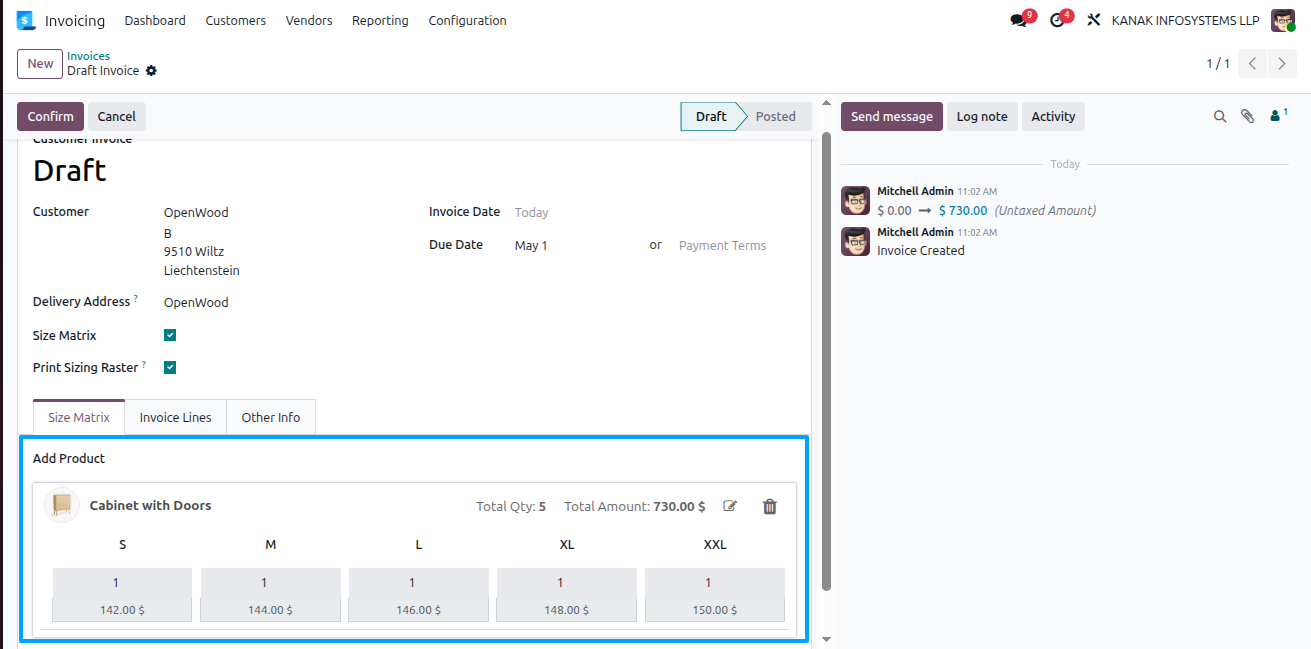Delete Cabinet with Doors from matrix
The image size is (1311, 649).
coord(769,506)
